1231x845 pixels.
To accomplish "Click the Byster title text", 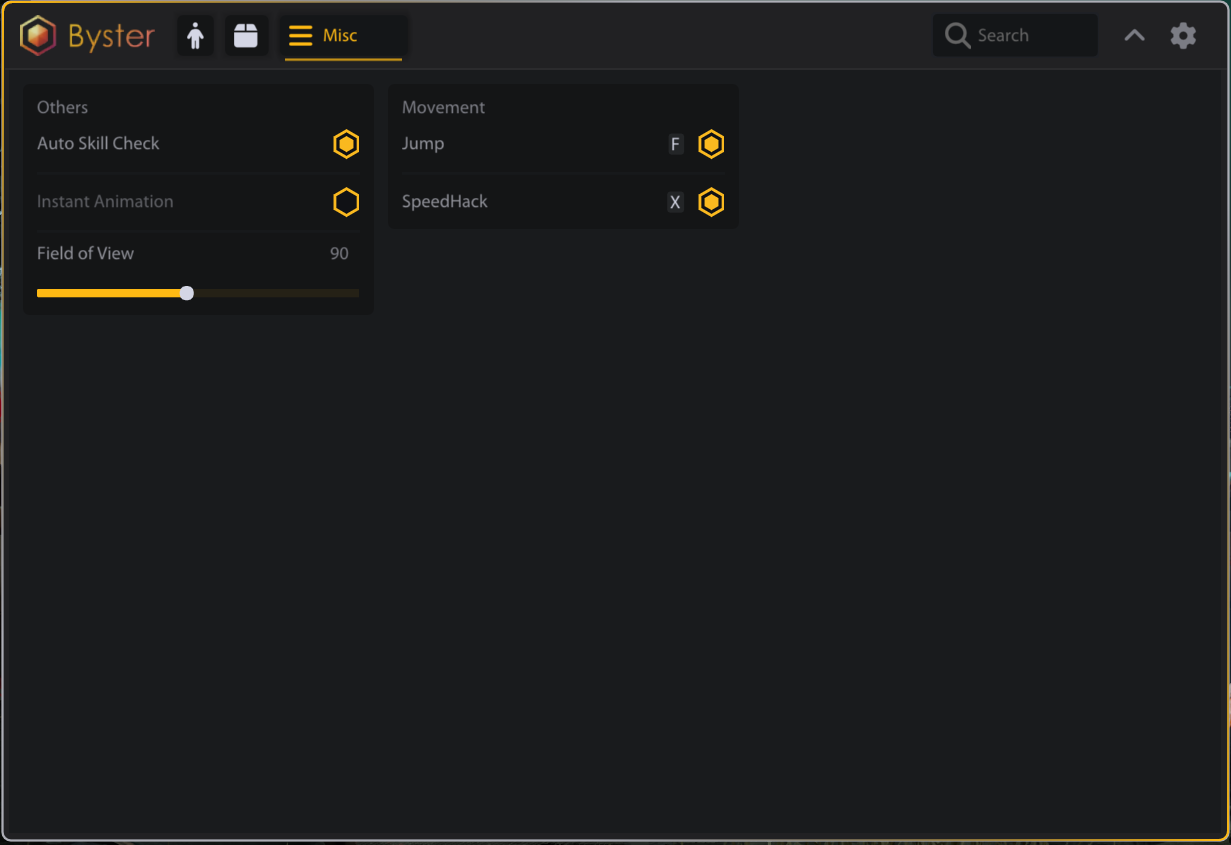I will (x=111, y=36).
